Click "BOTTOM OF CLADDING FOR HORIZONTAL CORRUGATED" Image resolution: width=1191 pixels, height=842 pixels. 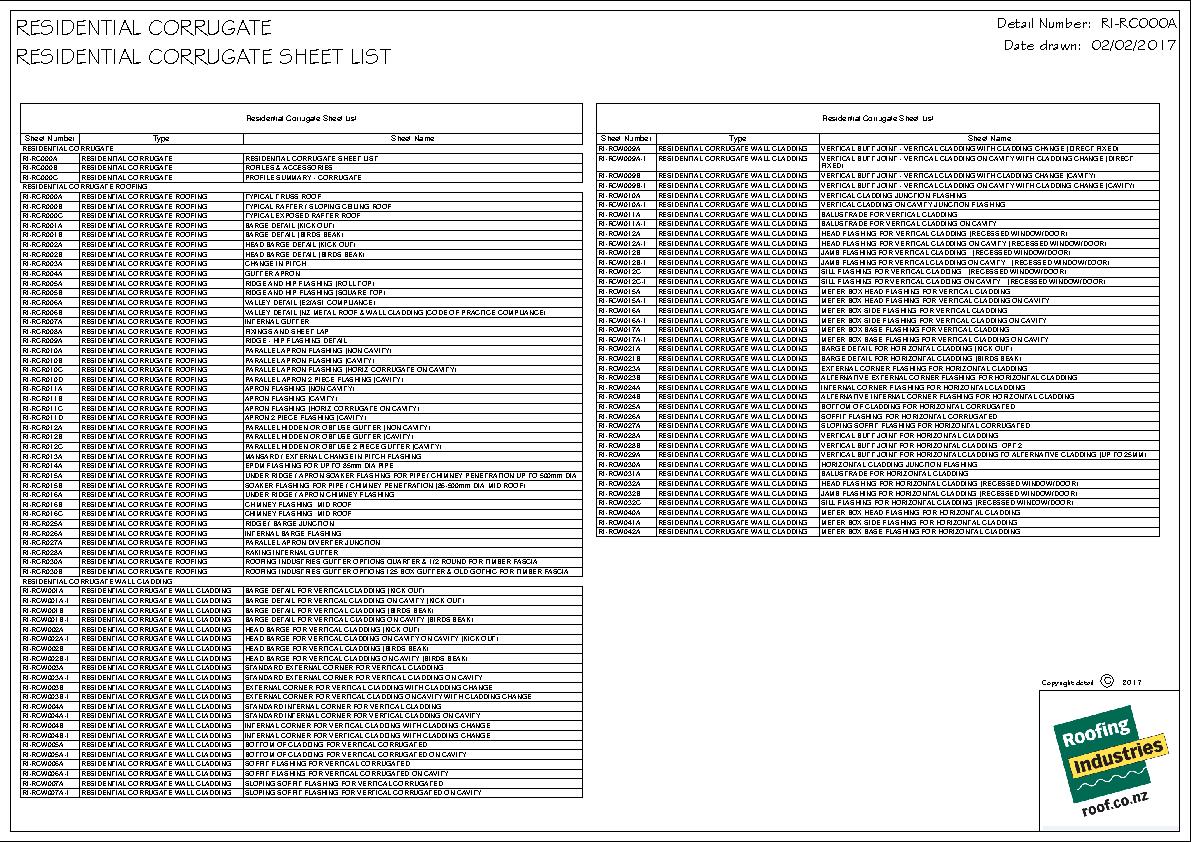pyautogui.click(x=918, y=406)
